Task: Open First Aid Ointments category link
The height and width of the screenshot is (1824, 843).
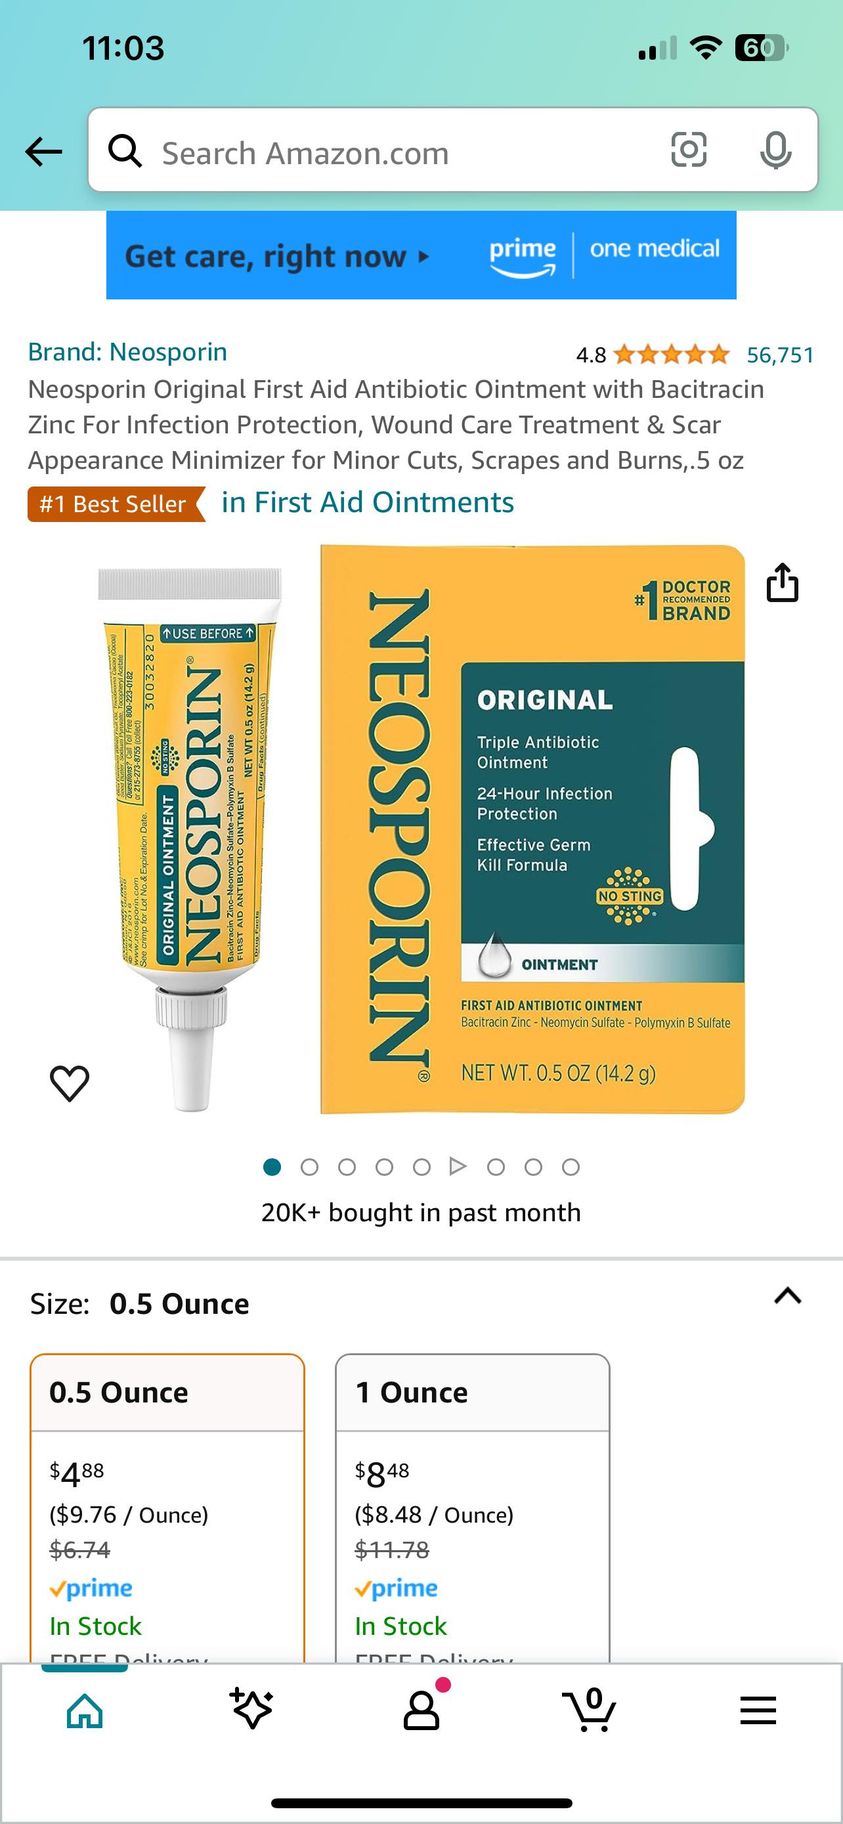Action: click(x=367, y=502)
